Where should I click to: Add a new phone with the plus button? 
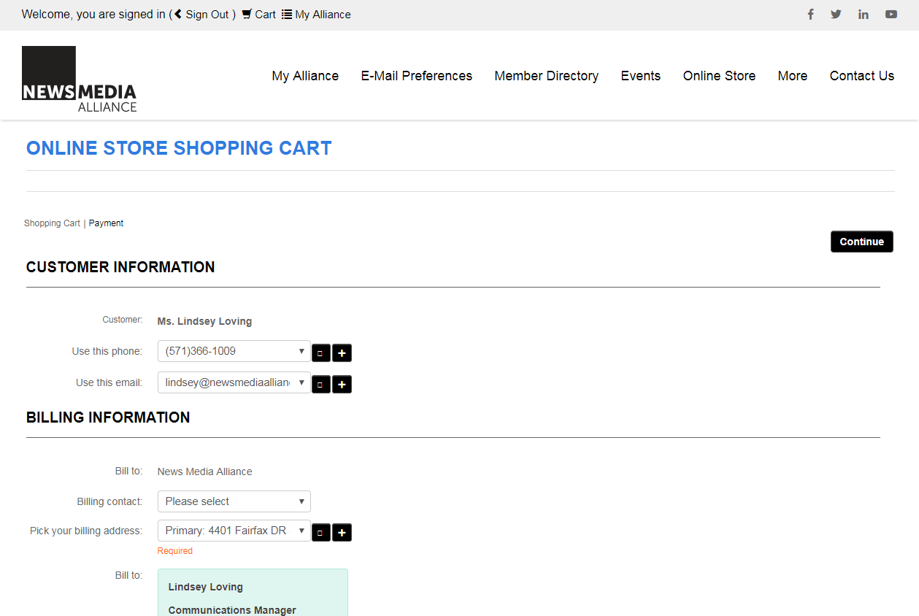click(342, 353)
